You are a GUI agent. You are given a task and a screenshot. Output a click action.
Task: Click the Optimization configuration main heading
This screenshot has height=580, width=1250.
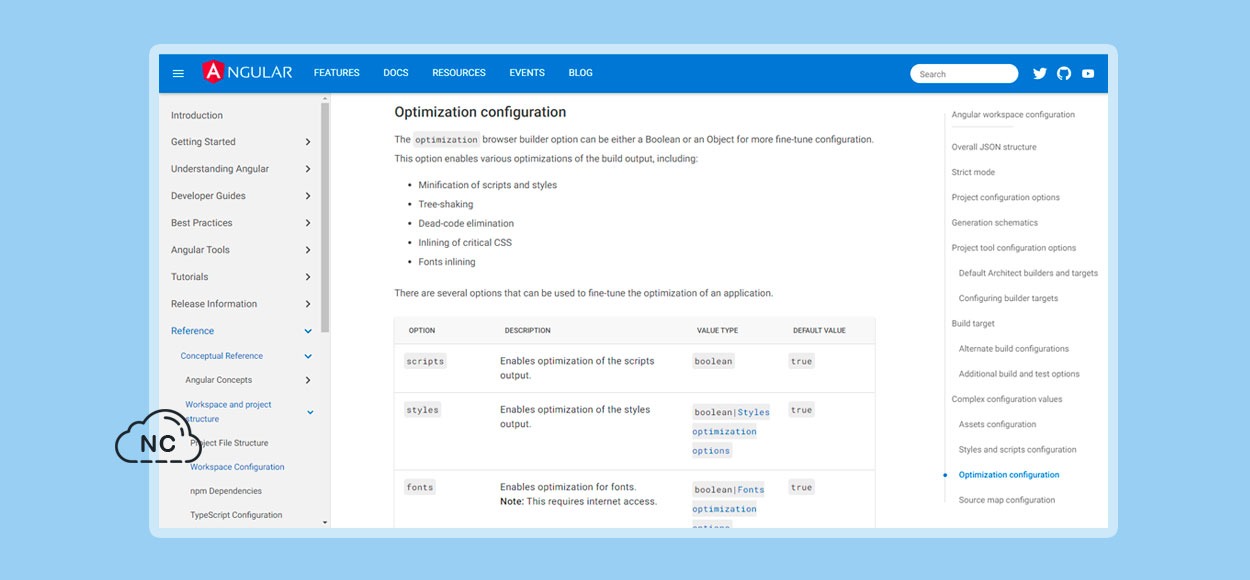480,112
